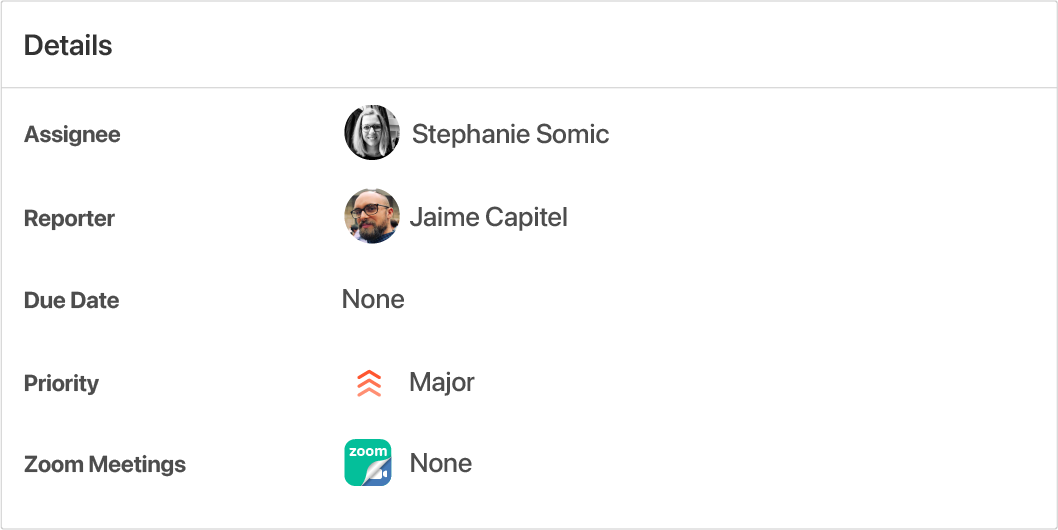This screenshot has height=530, width=1058.
Task: Click the word Major next to the priority icon
Action: click(x=442, y=382)
